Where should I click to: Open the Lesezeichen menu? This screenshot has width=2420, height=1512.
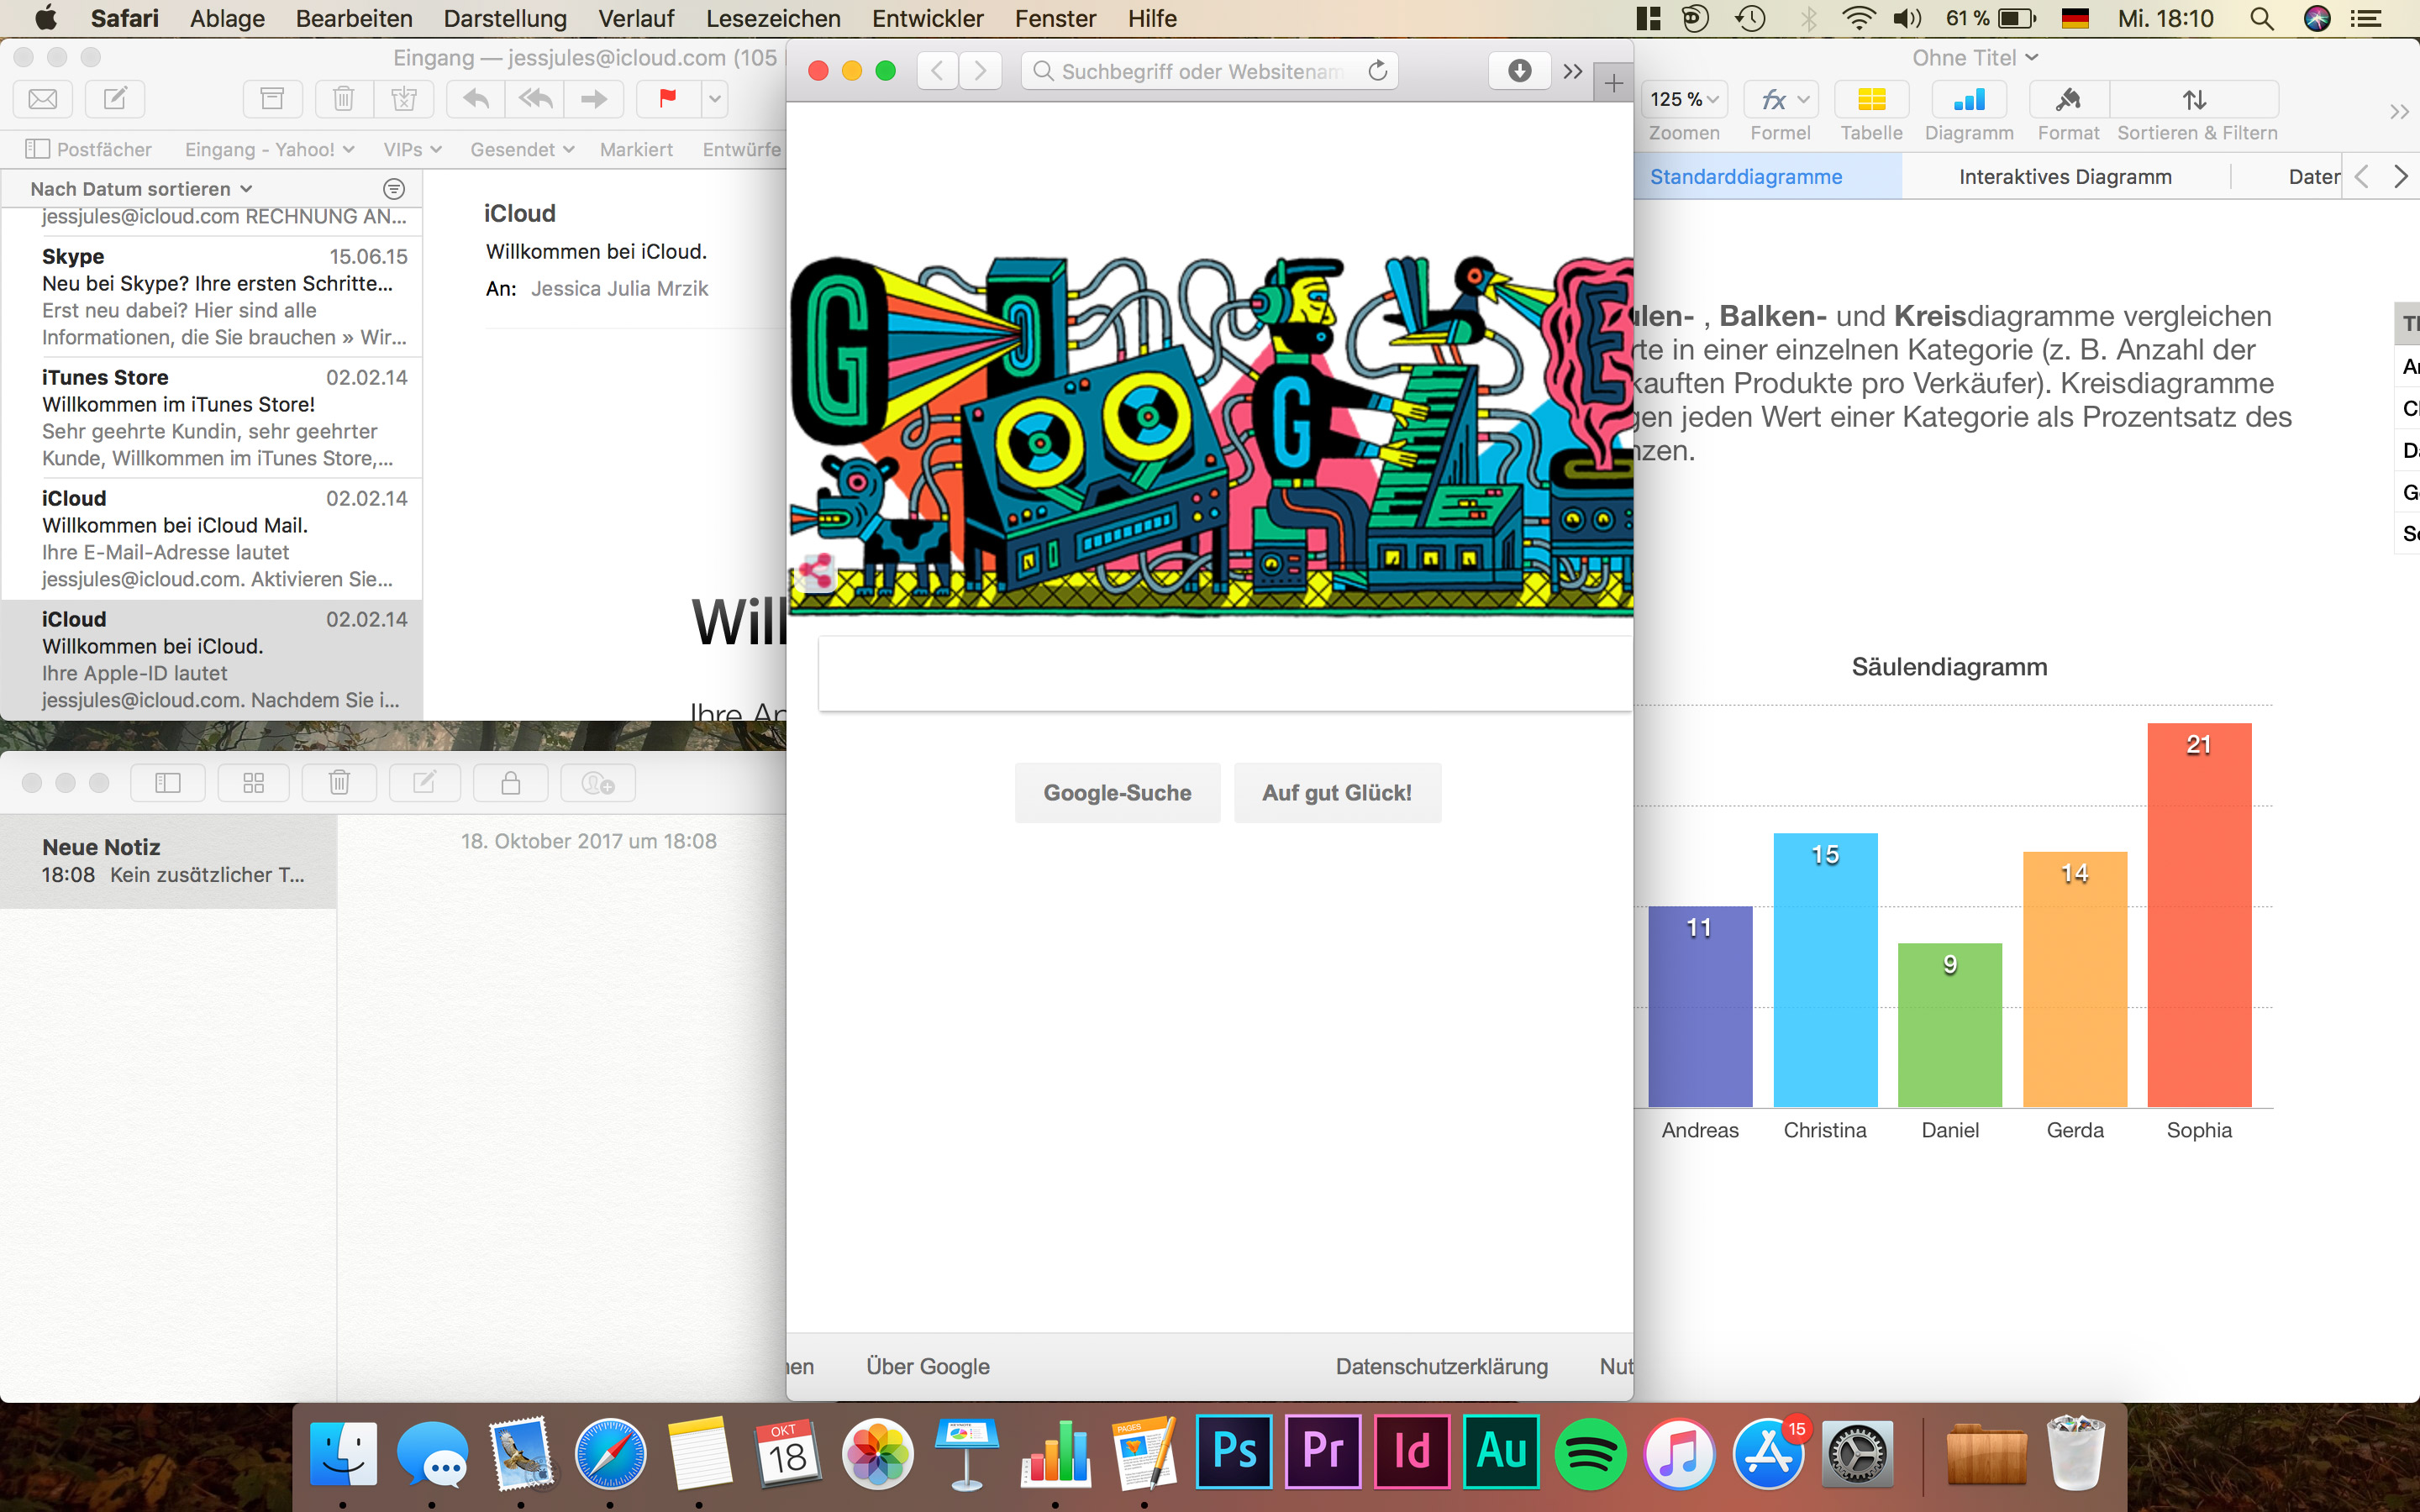coord(772,18)
